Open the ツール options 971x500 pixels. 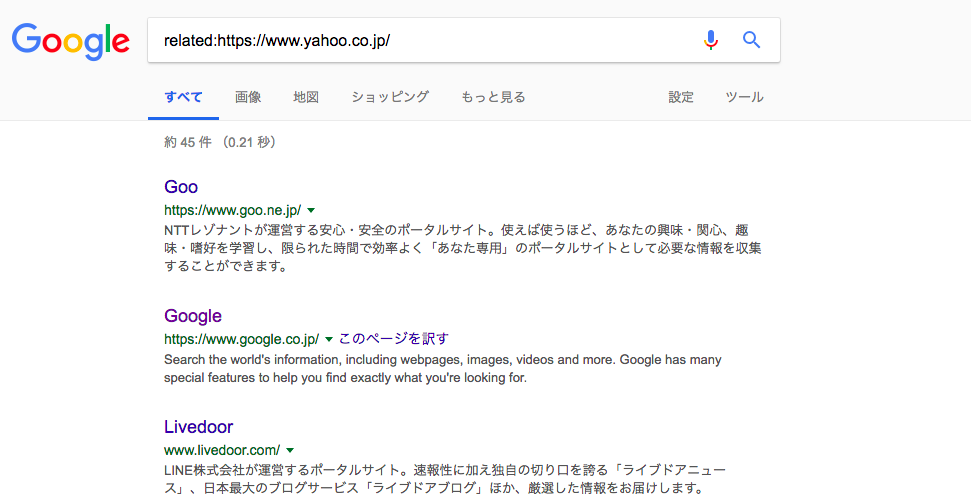click(x=744, y=97)
